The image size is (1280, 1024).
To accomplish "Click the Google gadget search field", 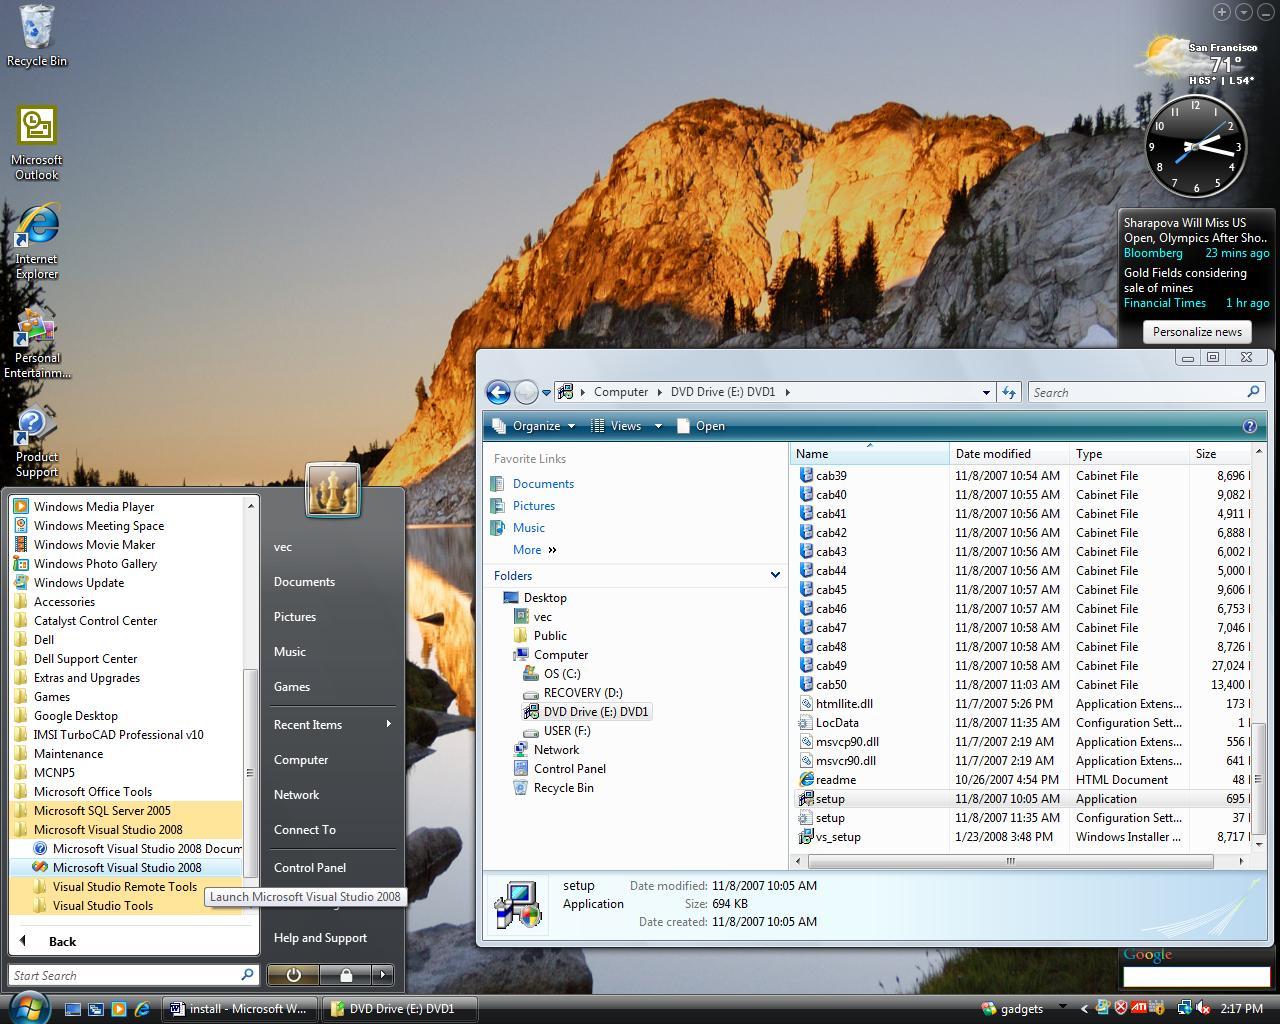I will click(x=1196, y=976).
